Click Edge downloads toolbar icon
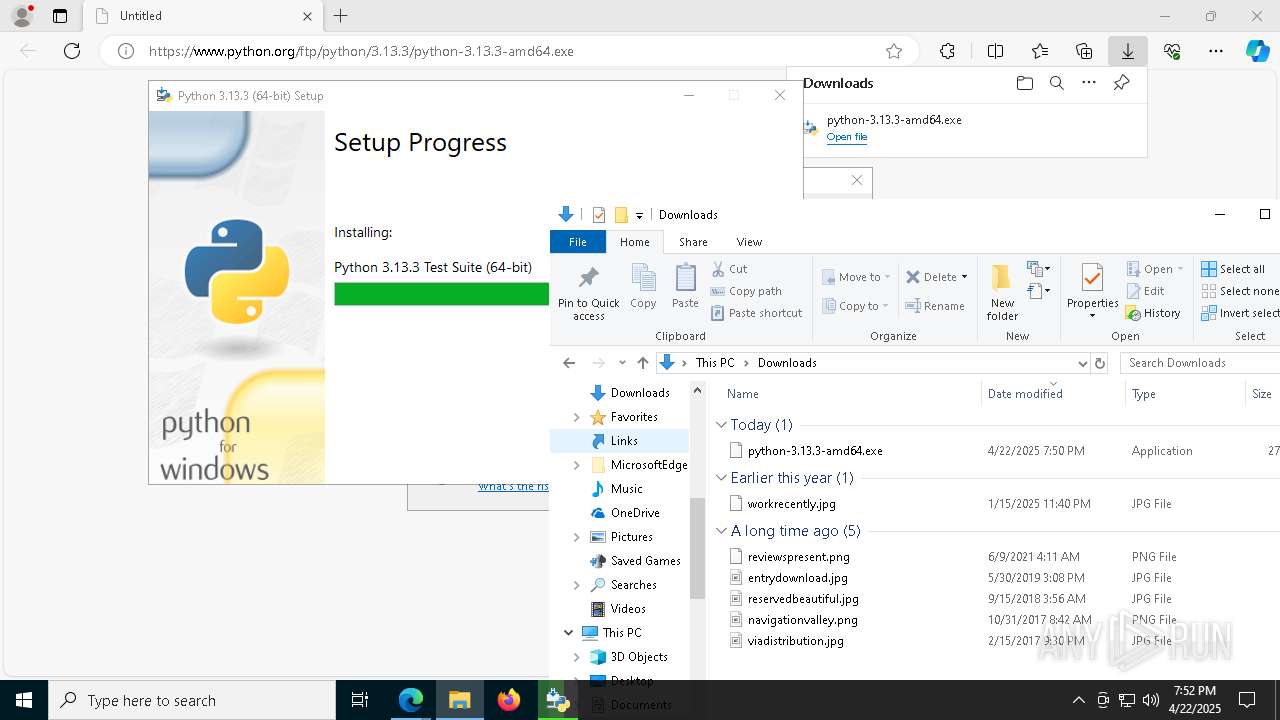 pyautogui.click(x=1128, y=51)
